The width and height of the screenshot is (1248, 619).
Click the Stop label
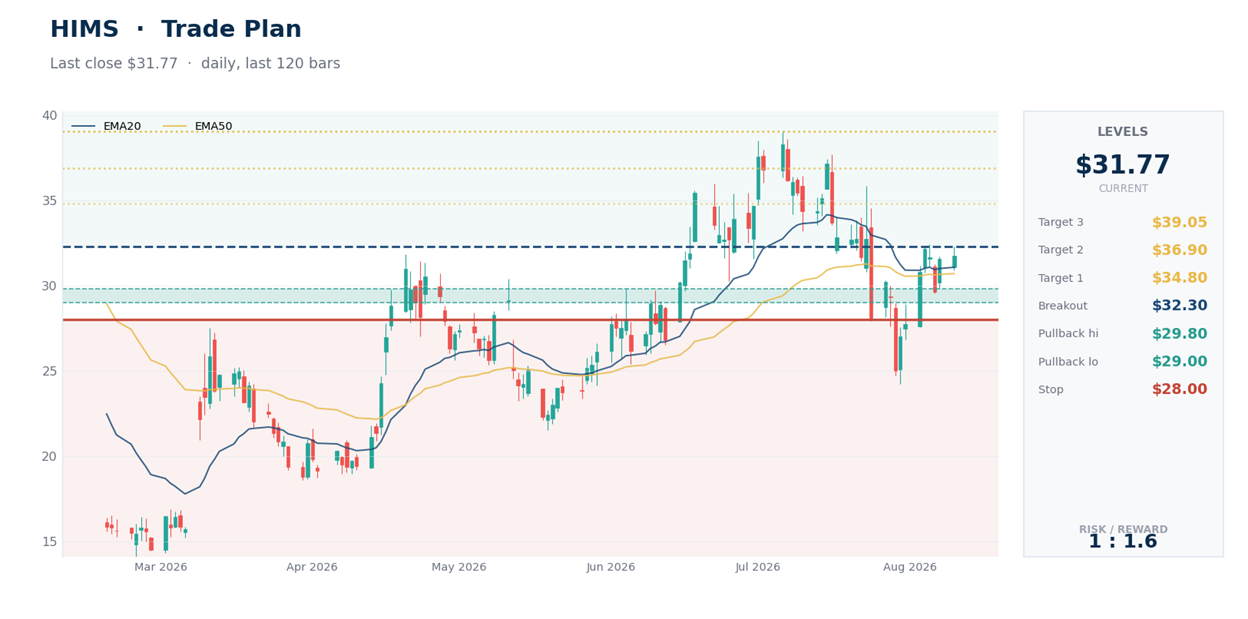tap(1051, 390)
